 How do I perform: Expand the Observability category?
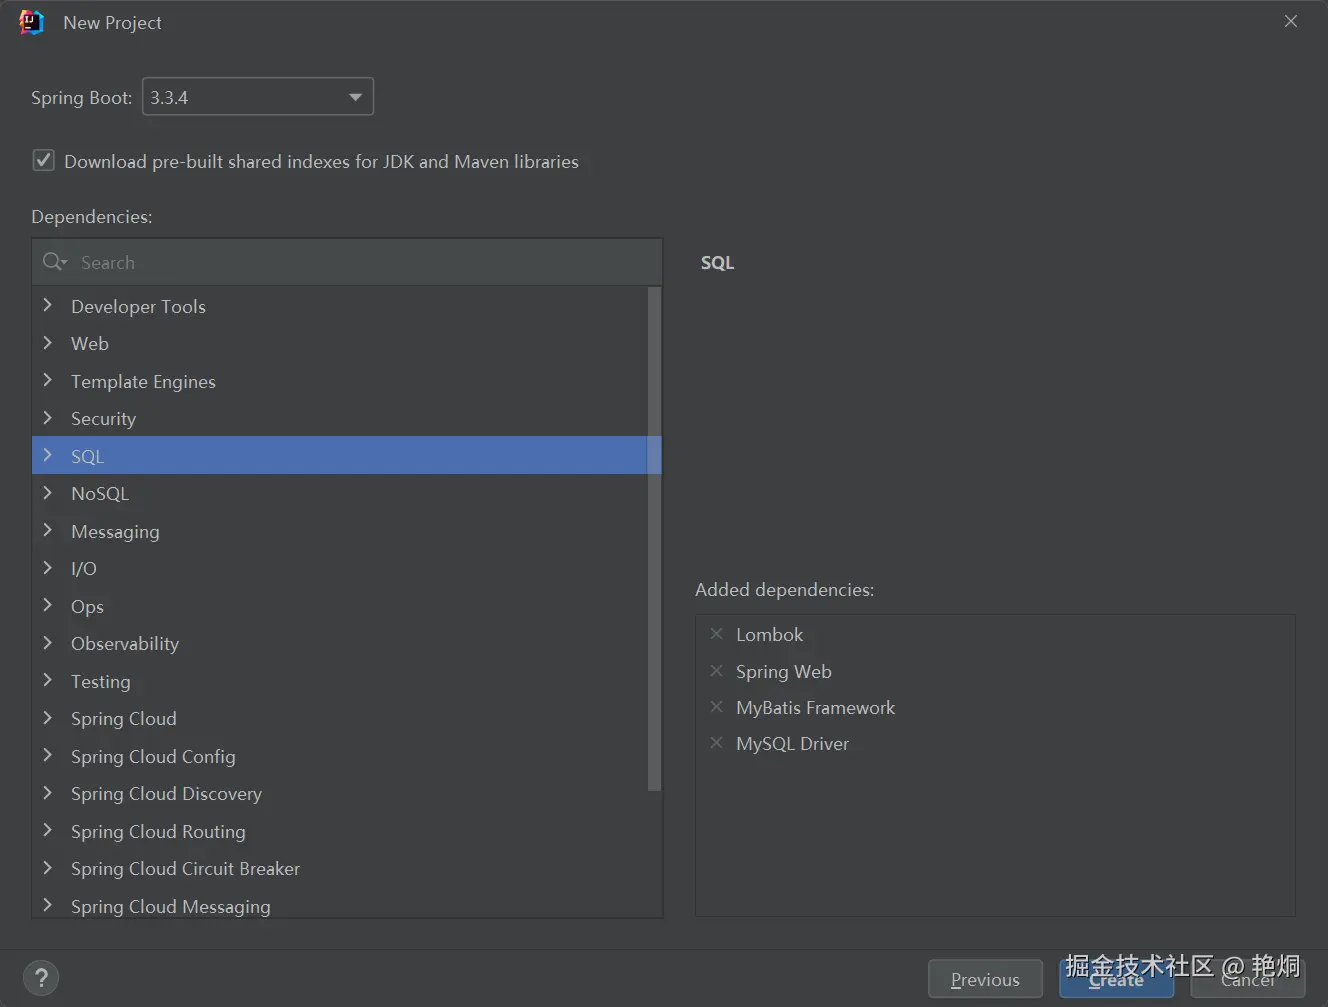[x=47, y=643]
